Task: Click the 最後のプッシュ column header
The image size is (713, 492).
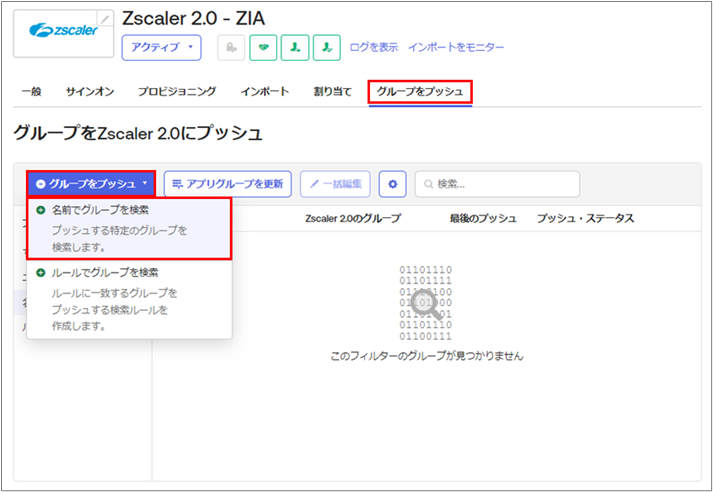Action: [483, 219]
